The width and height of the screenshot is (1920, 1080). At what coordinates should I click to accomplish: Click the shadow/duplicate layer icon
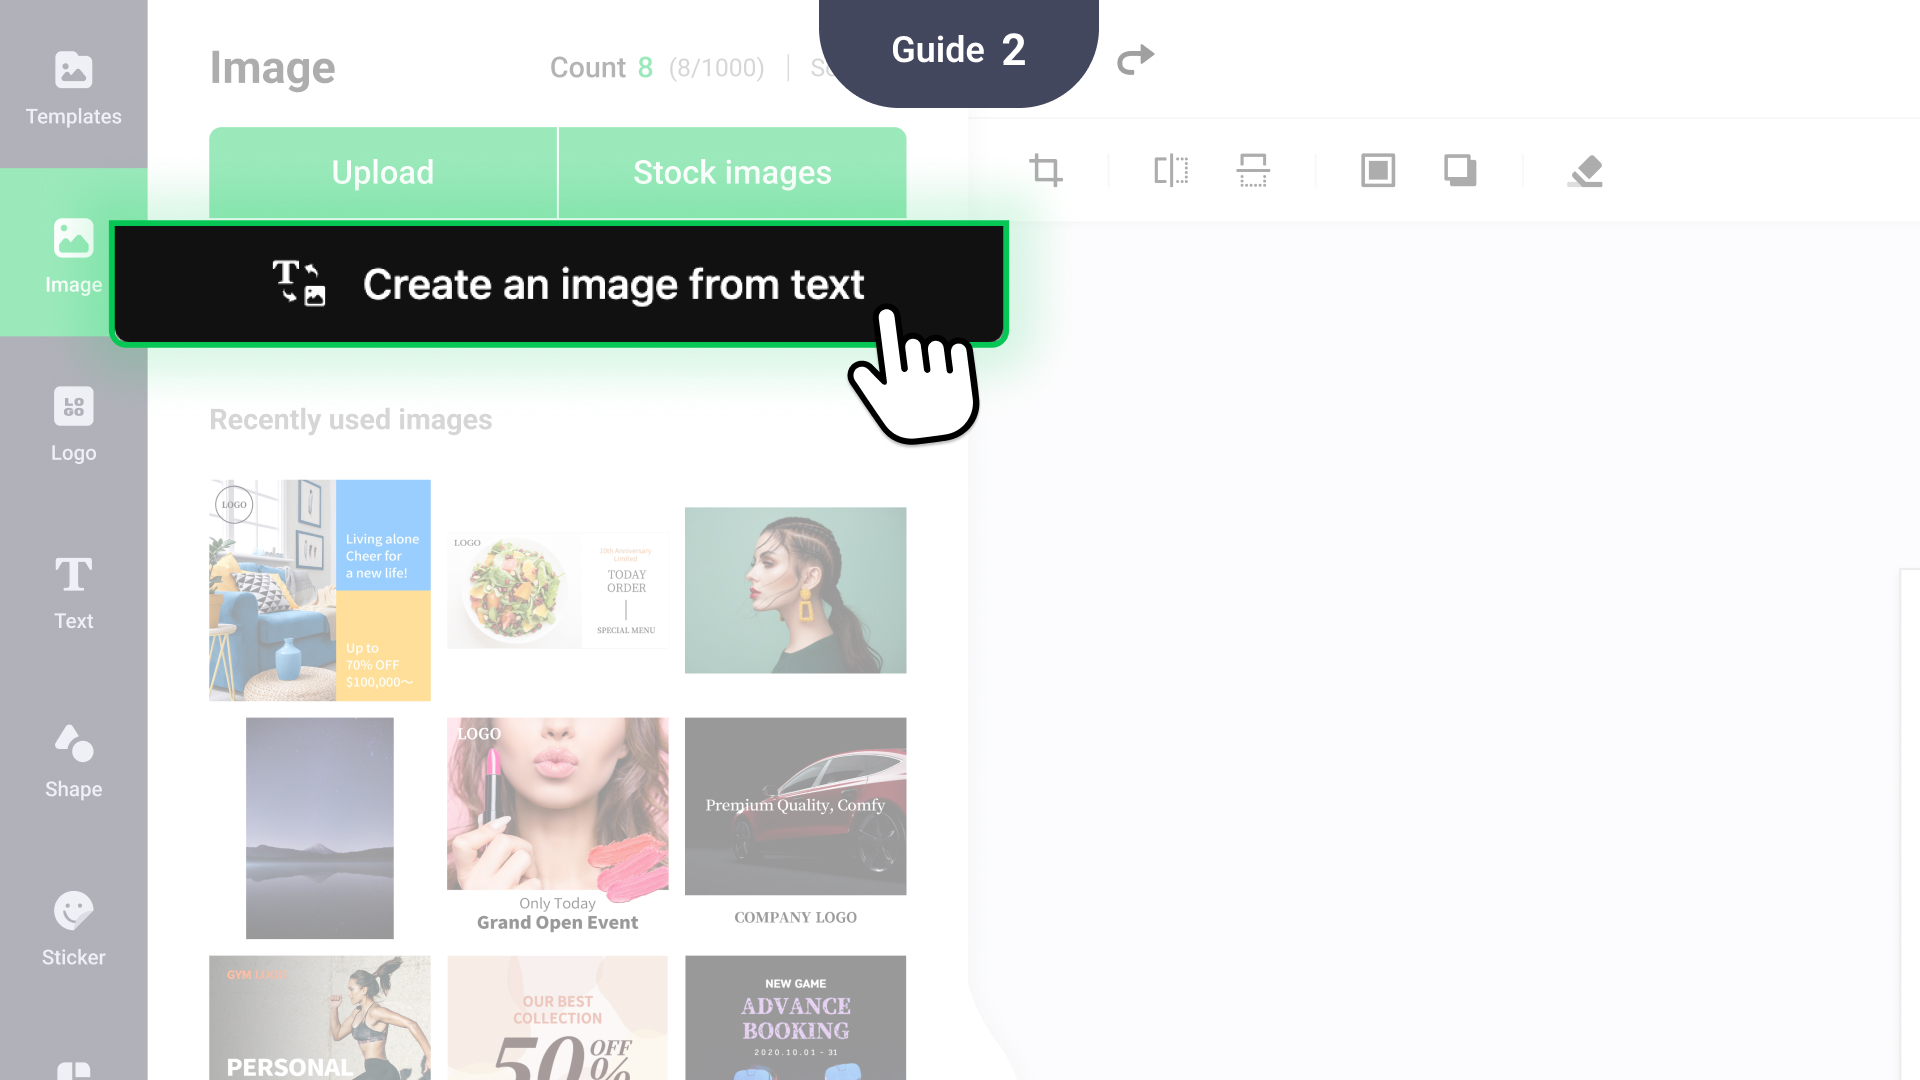click(x=1460, y=171)
